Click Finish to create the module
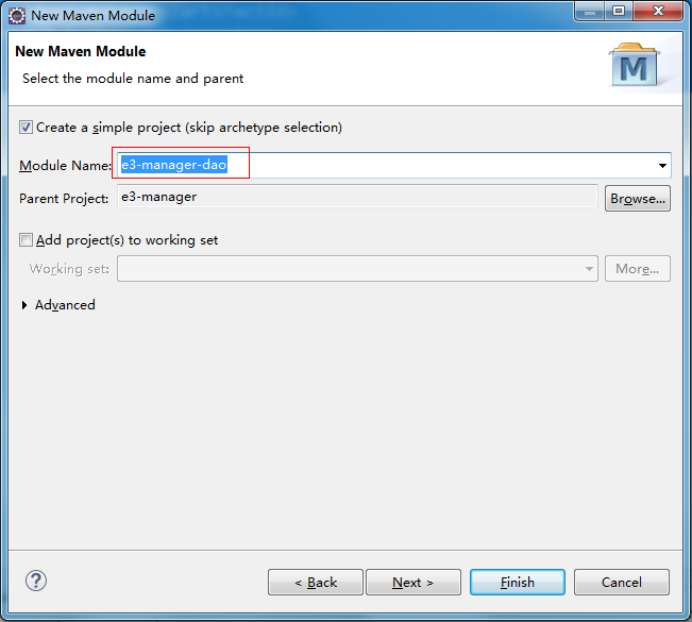692x622 pixels. tap(518, 582)
